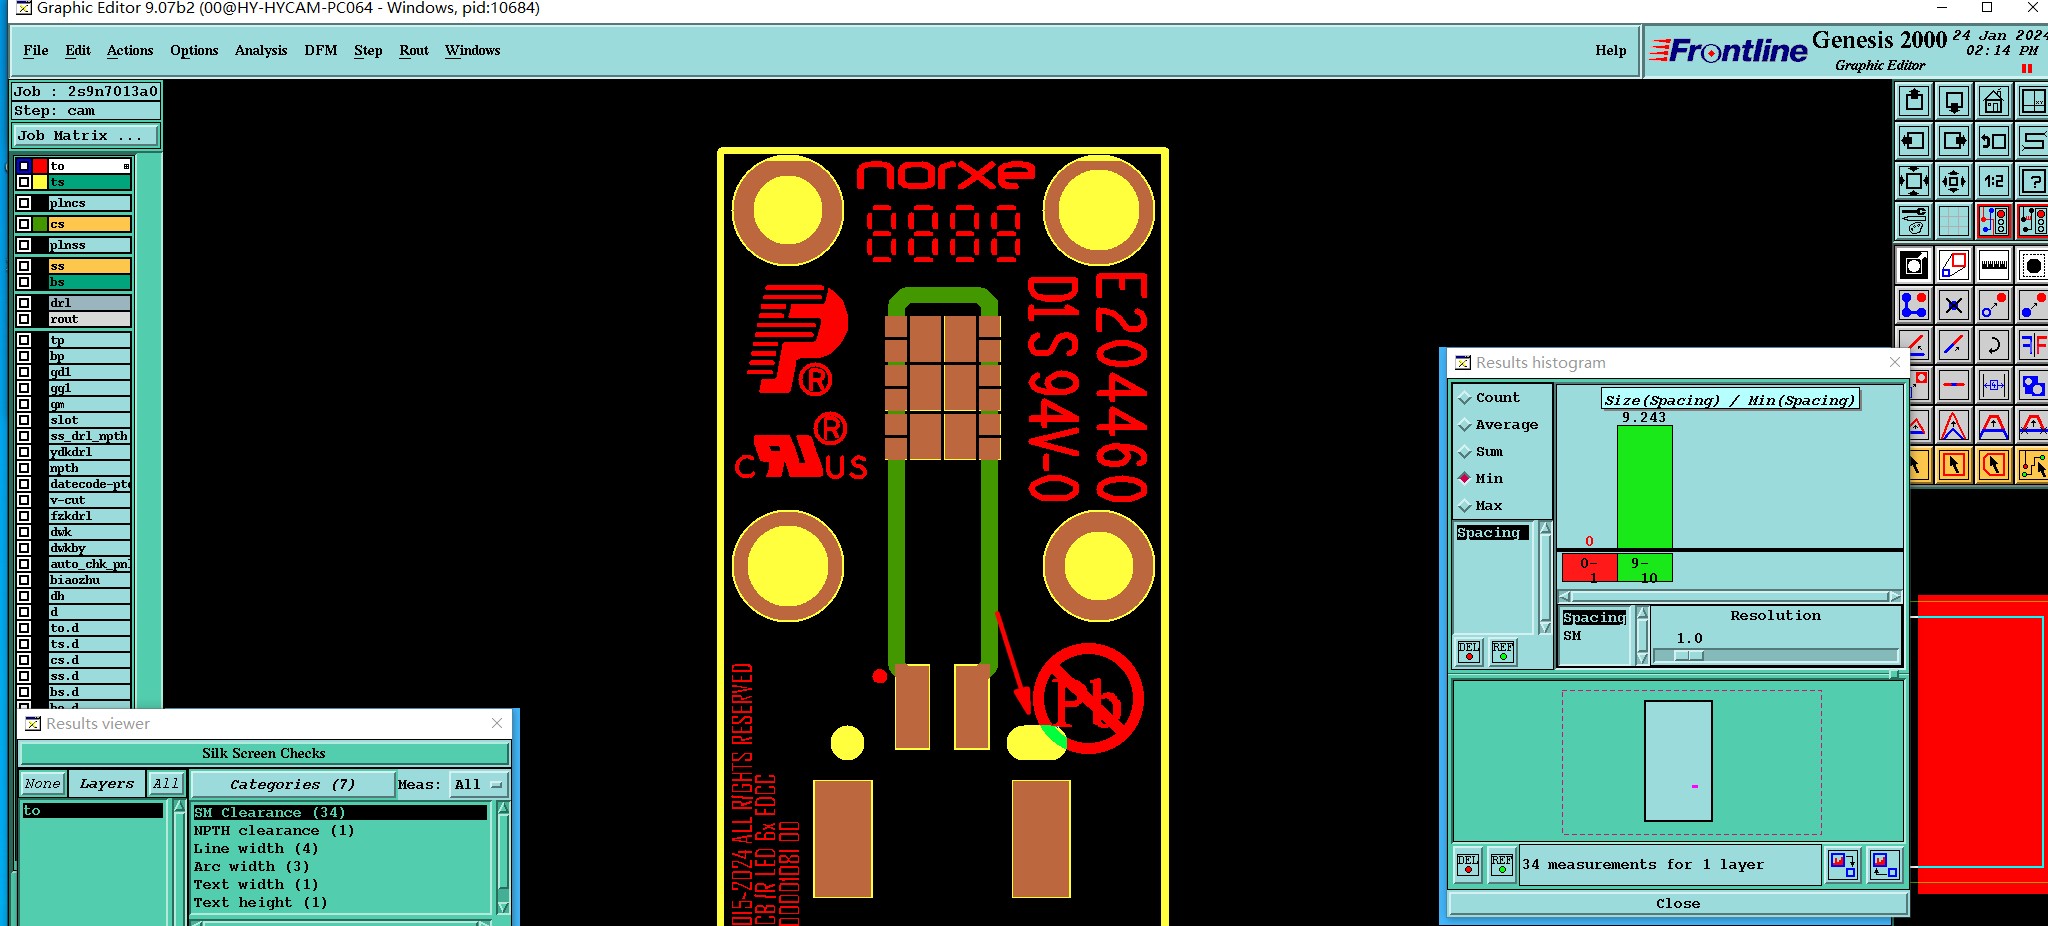Click the blue connected-nodes net icon

[x=1914, y=305]
